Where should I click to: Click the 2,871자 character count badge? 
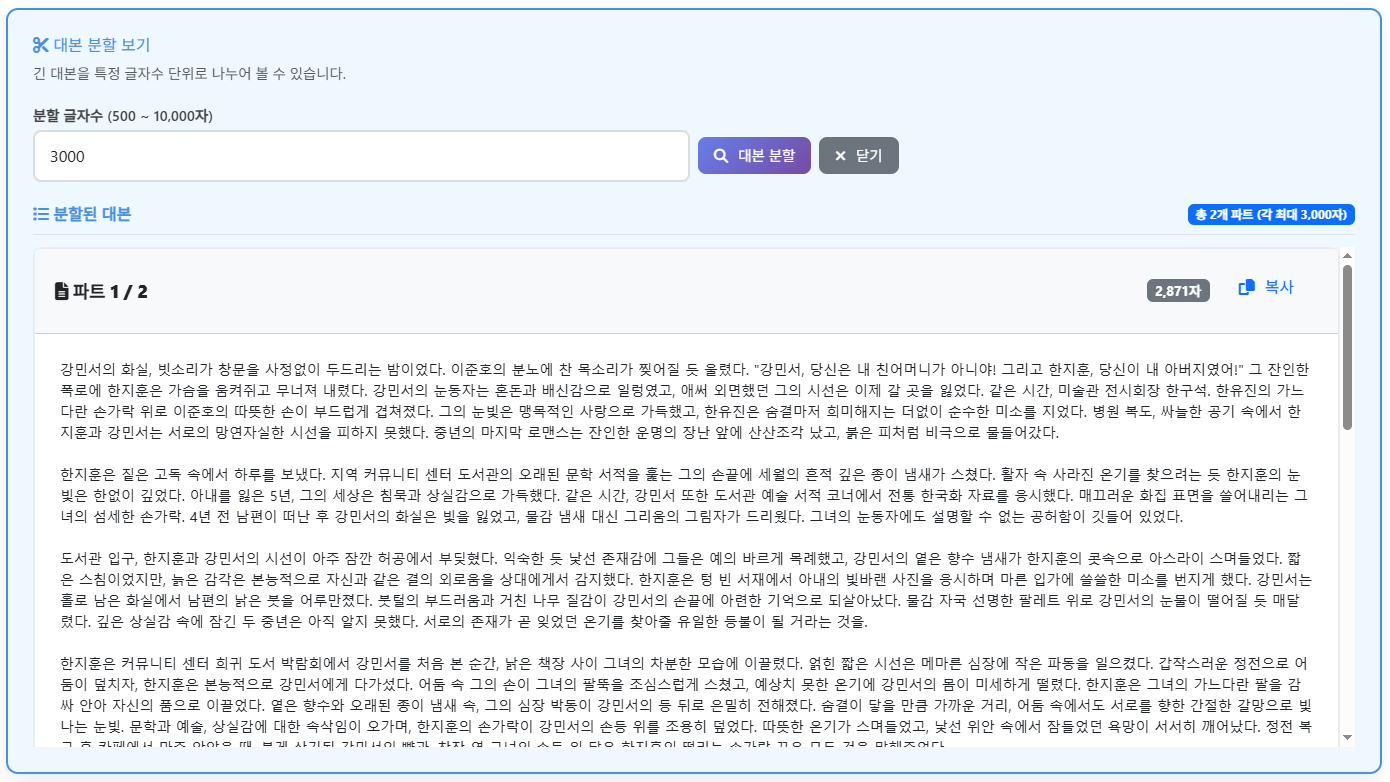click(1178, 291)
